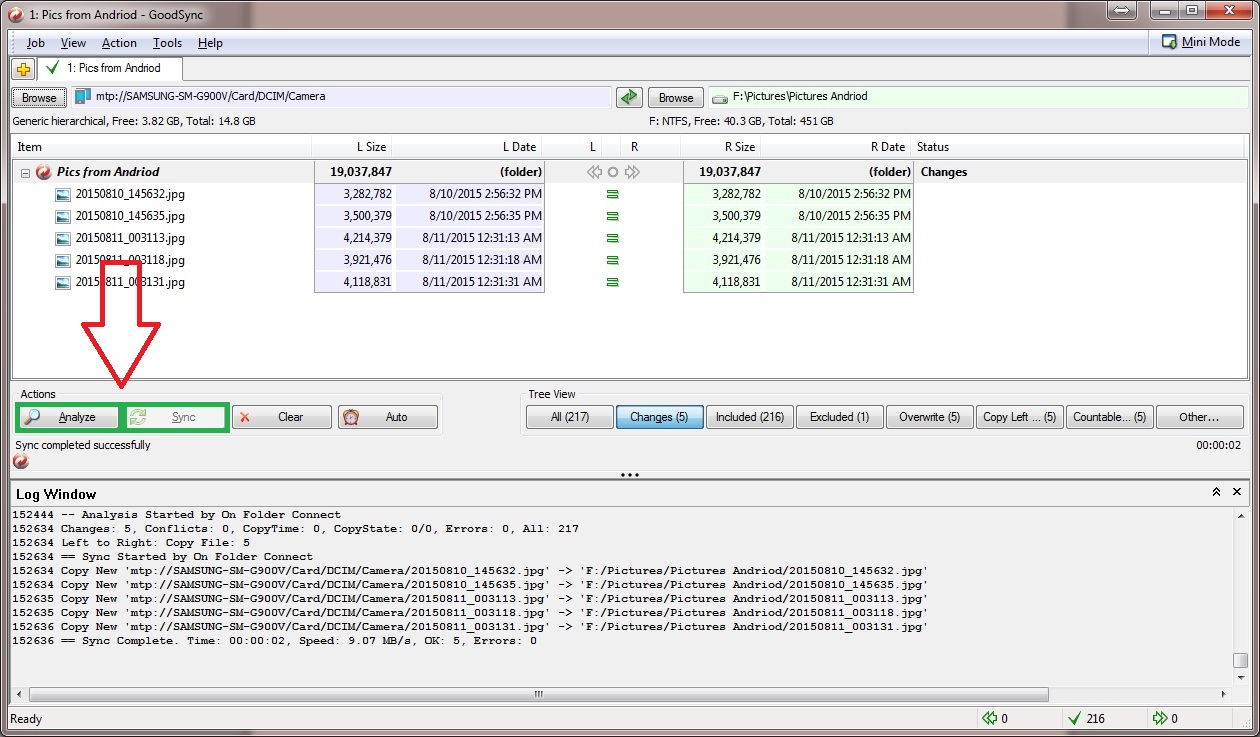Image resolution: width=1260 pixels, height=737 pixels.
Task: Toggle the Included (216) filter
Action: point(749,417)
